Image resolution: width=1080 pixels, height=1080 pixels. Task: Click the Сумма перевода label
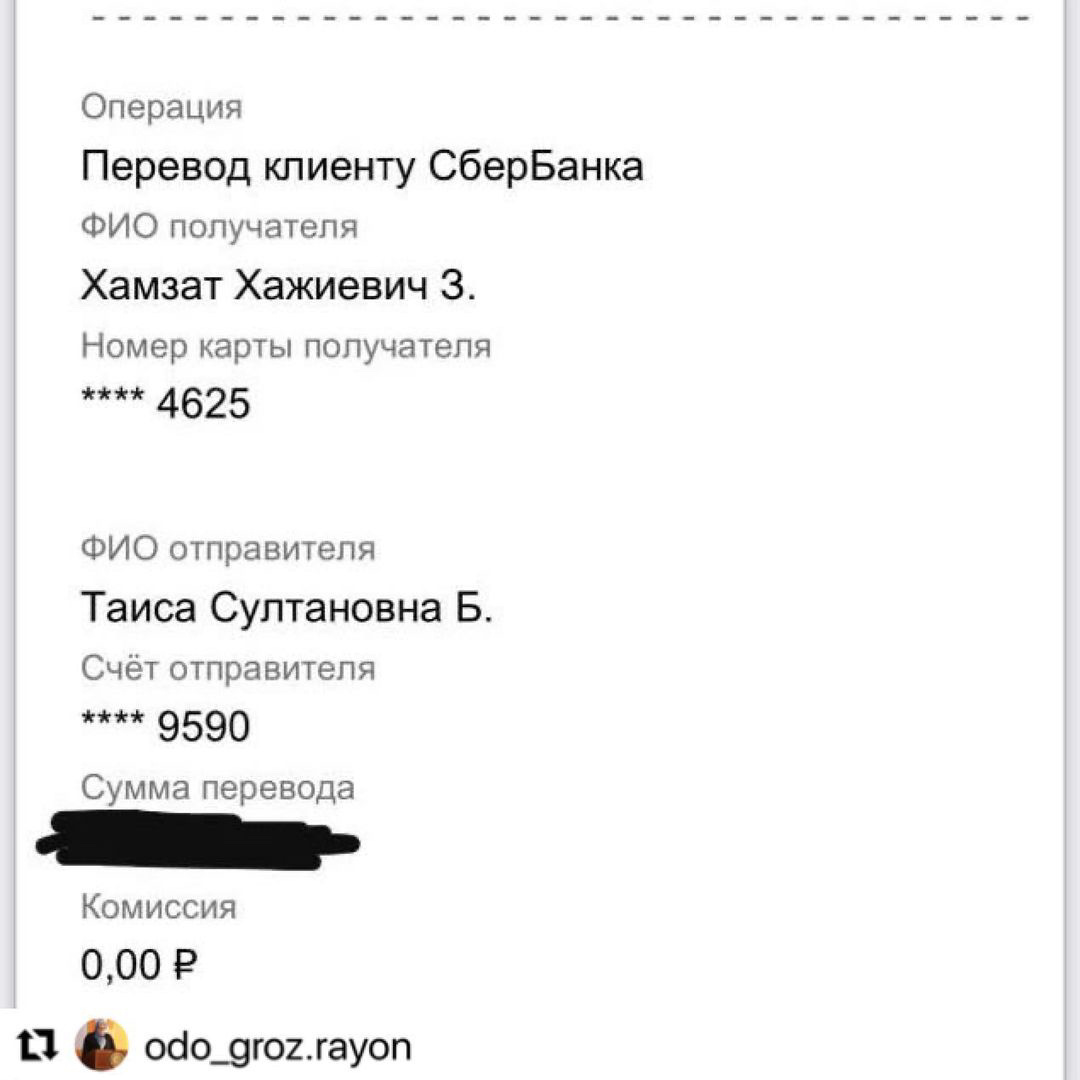click(x=217, y=788)
